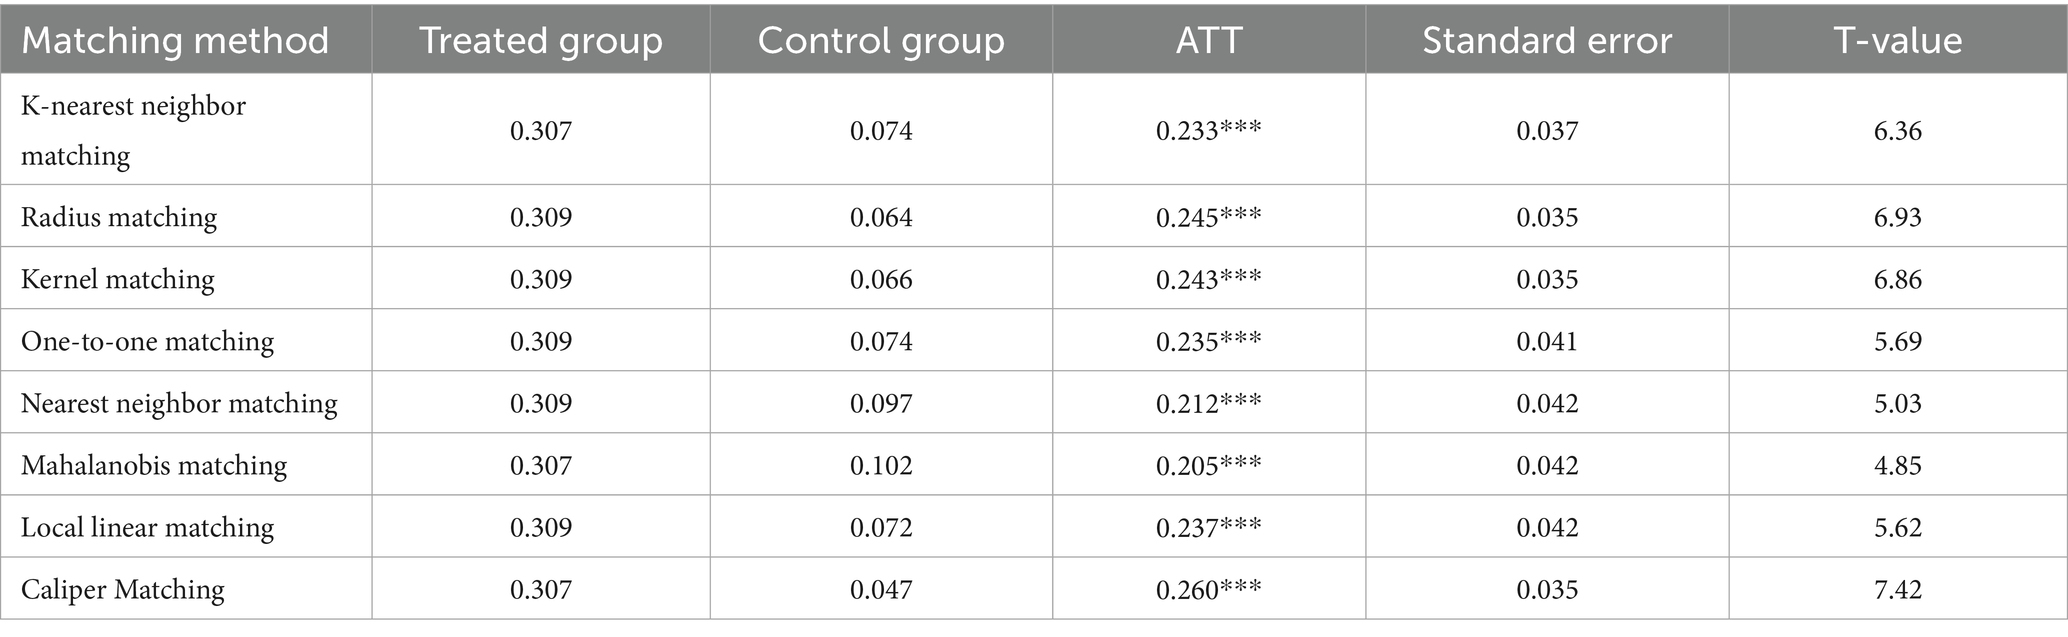
Task: Select the Caliper Matching row label
Action: click(123, 589)
